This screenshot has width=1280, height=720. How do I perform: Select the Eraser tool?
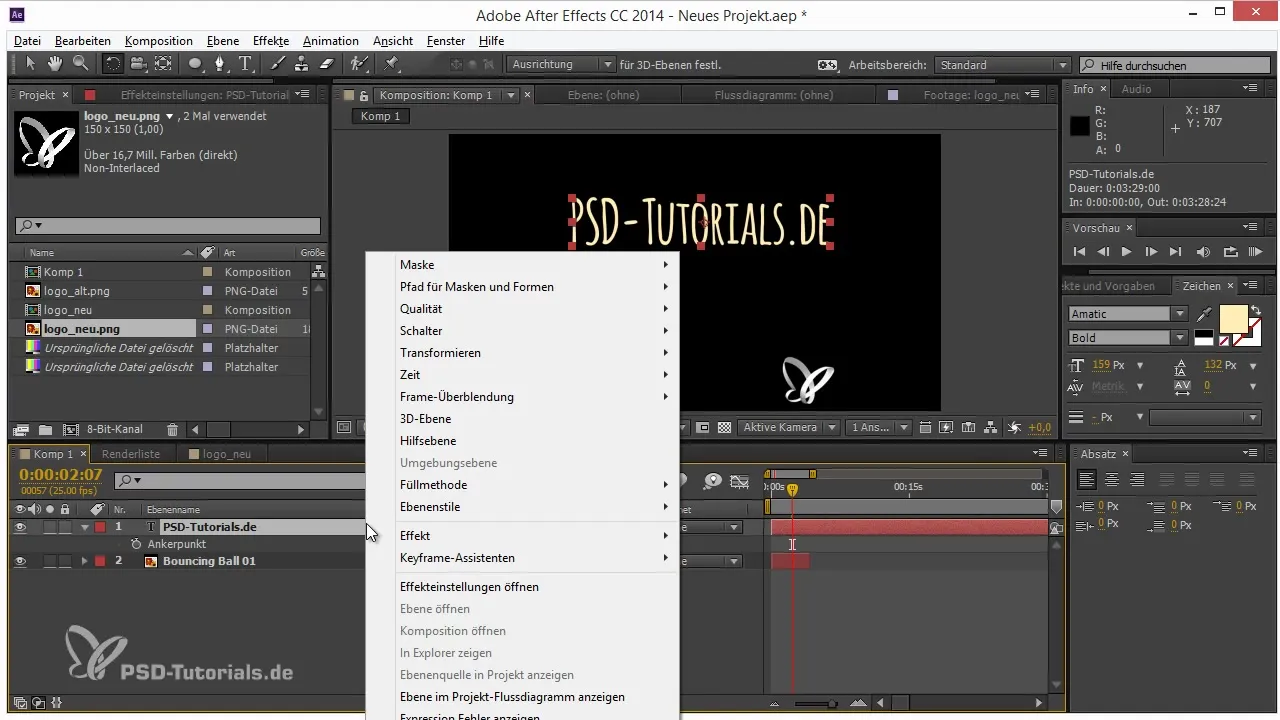coord(326,64)
